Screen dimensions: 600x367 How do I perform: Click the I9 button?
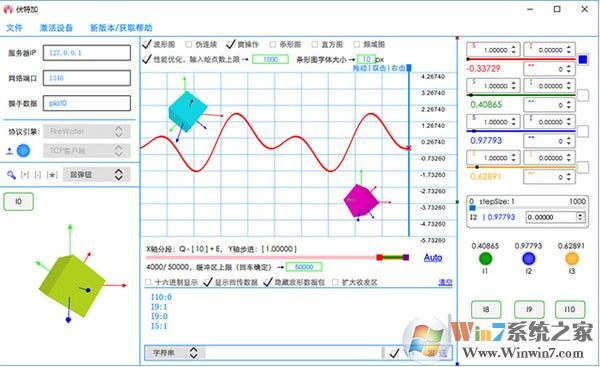(x=529, y=309)
